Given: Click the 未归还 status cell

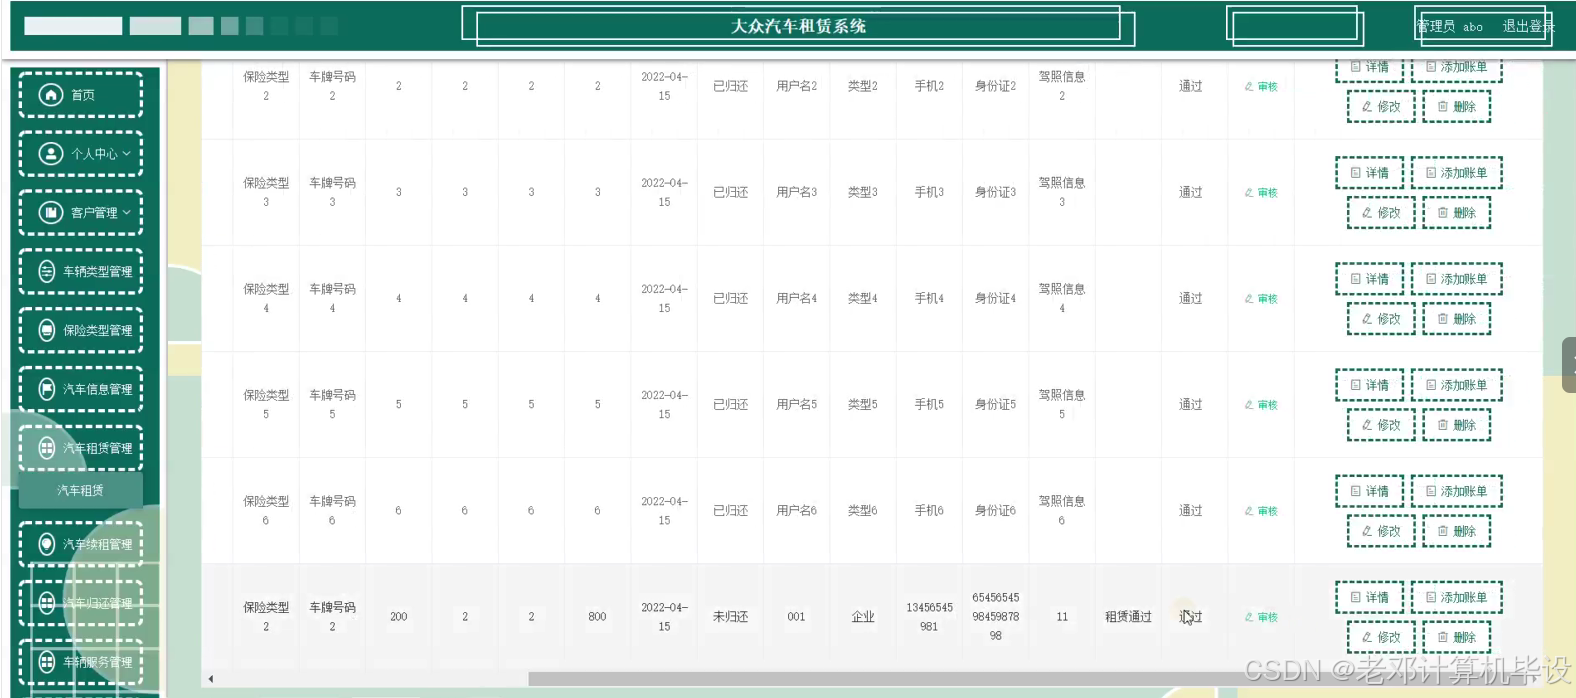Looking at the screenshot, I should click(x=730, y=617).
